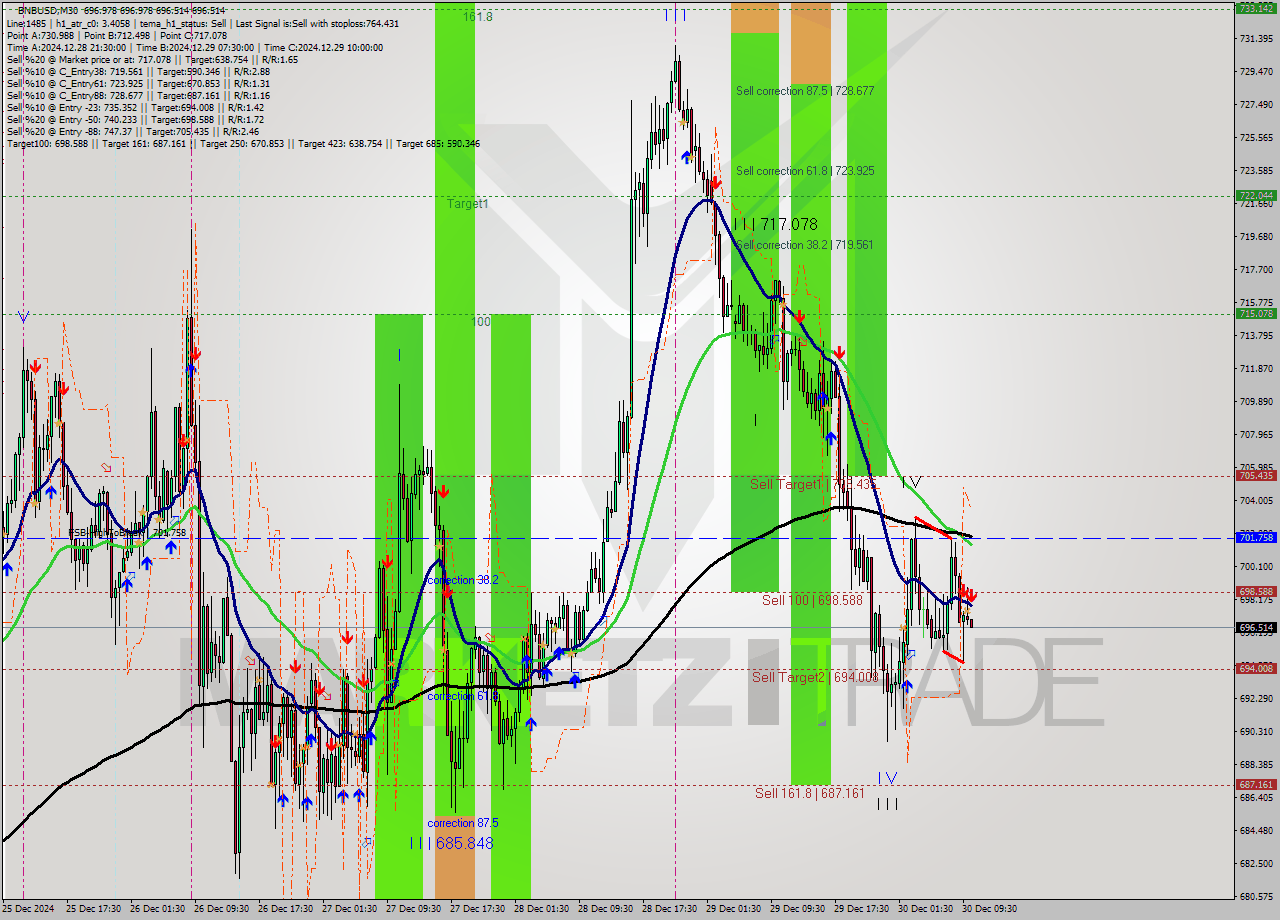This screenshot has height=920, width=1280.
Task: Click the '| | | 717.078' wave label
Action: (x=775, y=225)
